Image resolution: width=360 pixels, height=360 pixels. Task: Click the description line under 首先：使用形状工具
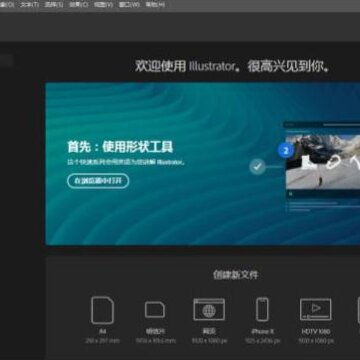(x=126, y=162)
